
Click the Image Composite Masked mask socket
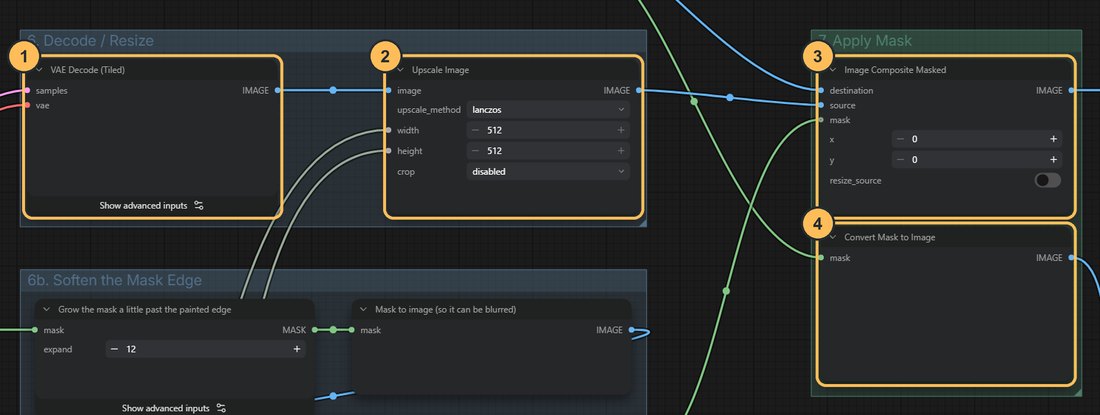point(821,121)
